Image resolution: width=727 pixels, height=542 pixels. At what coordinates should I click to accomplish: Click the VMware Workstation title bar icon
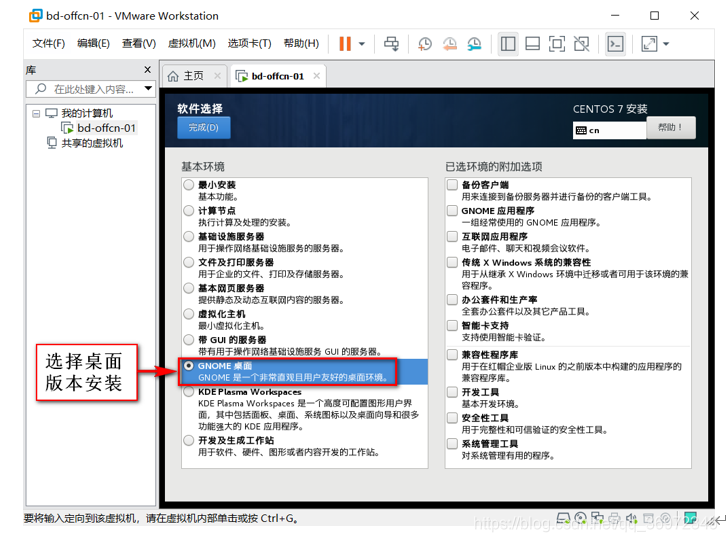[35, 16]
